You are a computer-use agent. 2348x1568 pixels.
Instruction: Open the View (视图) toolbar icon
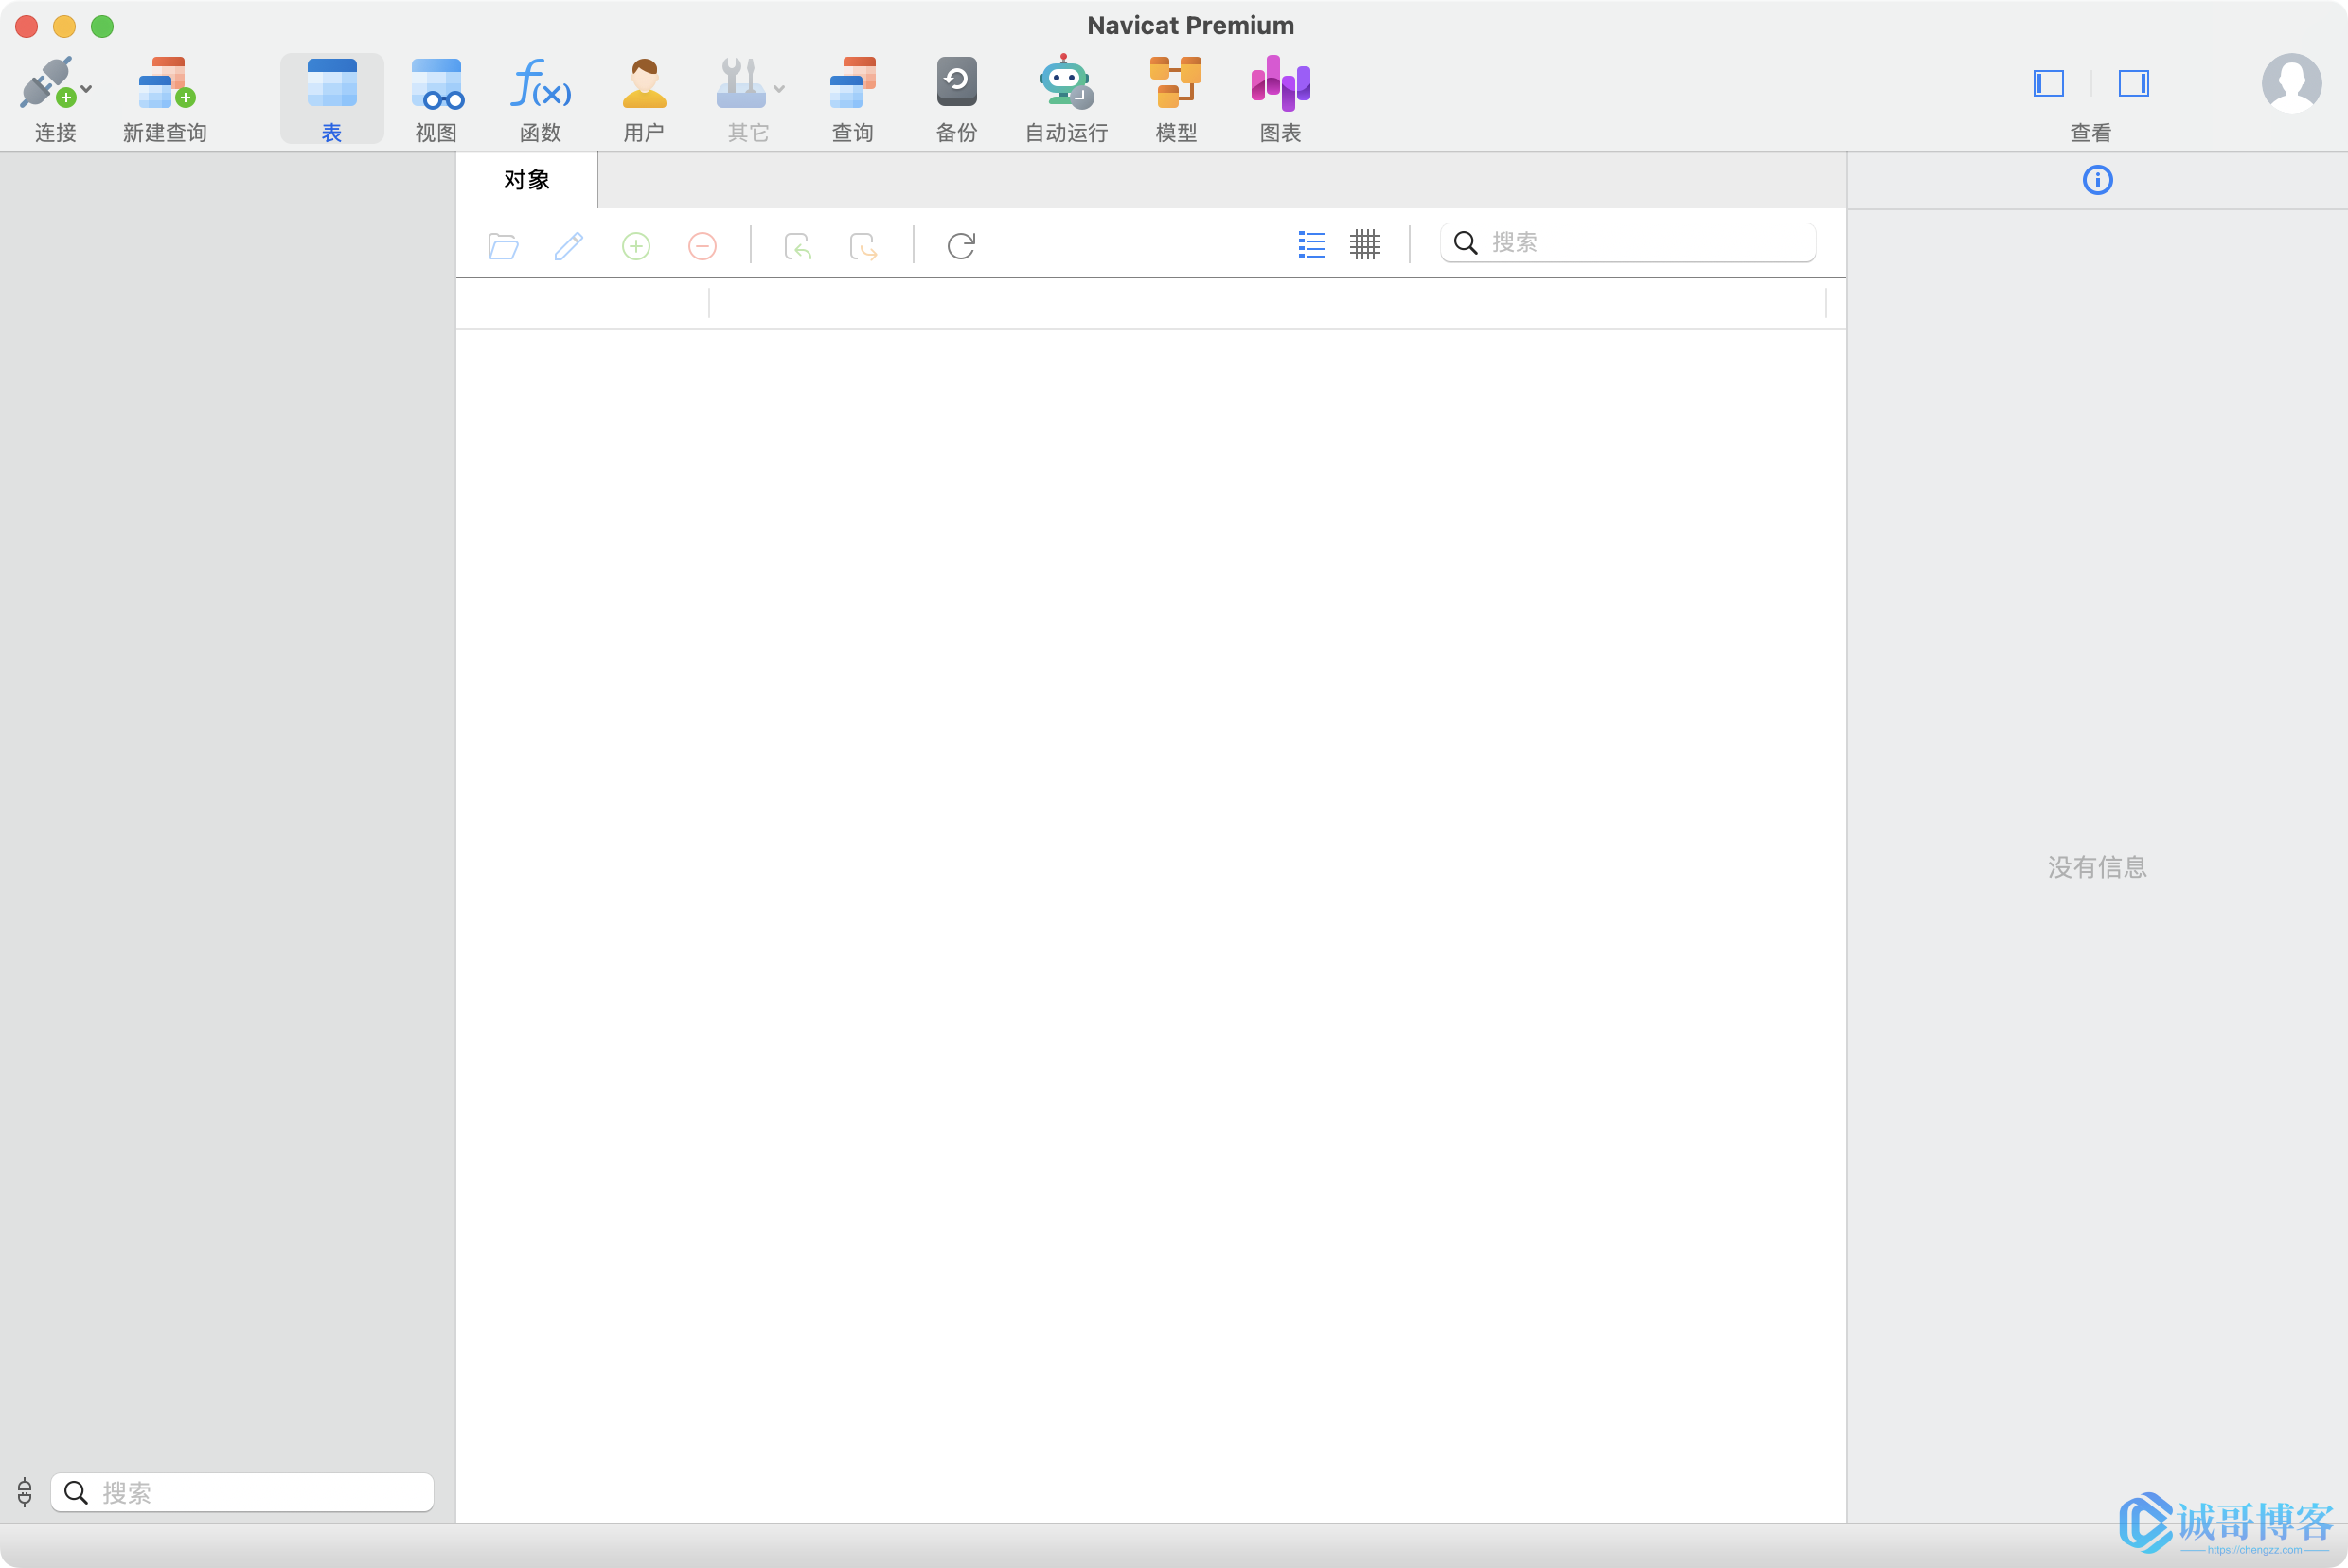coord(437,82)
